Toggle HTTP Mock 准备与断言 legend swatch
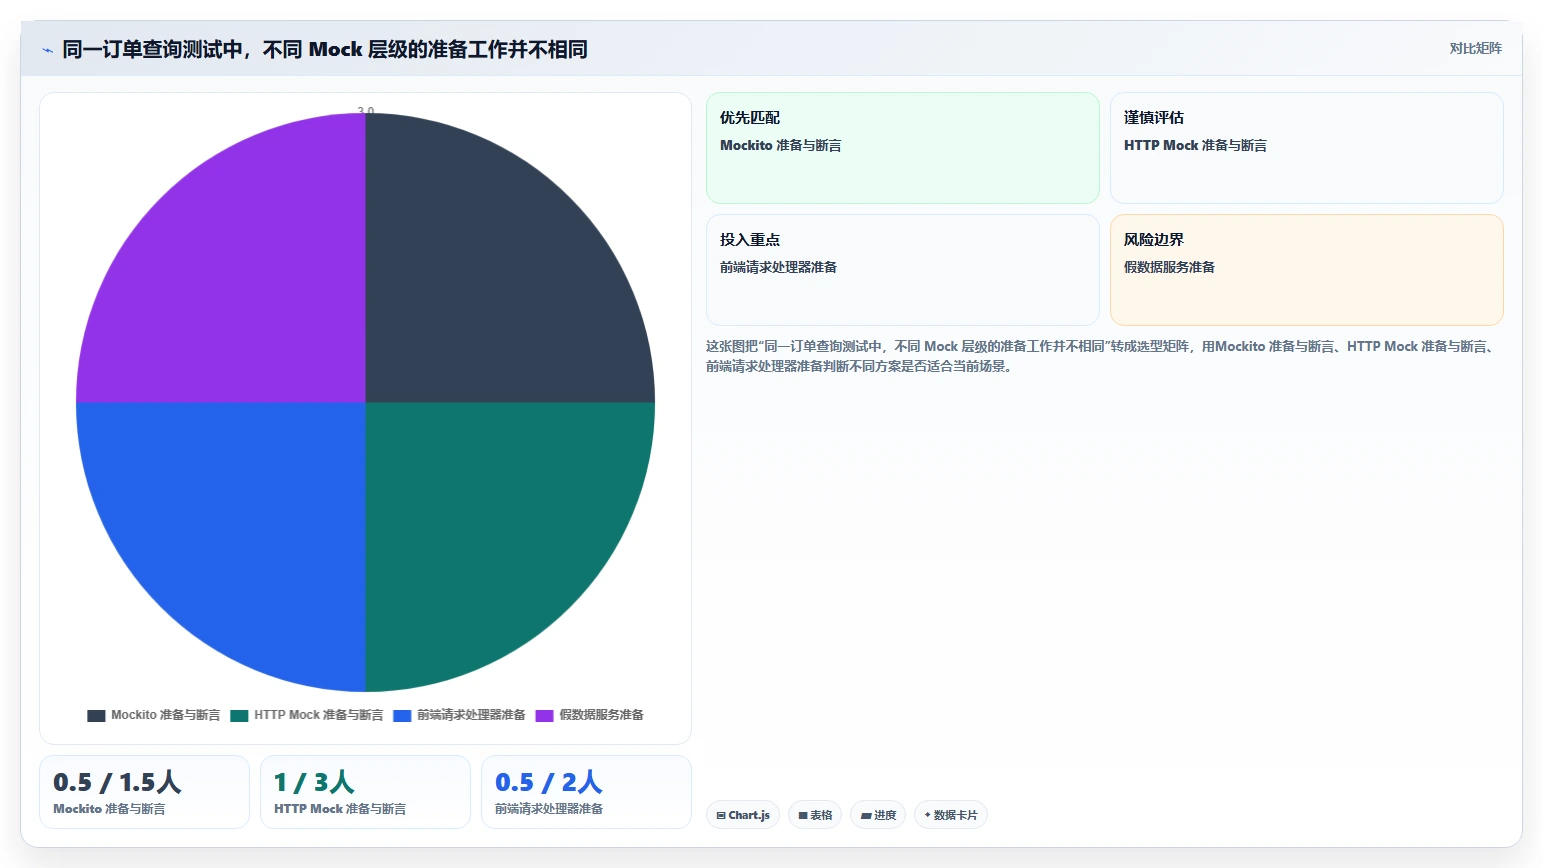 point(239,715)
